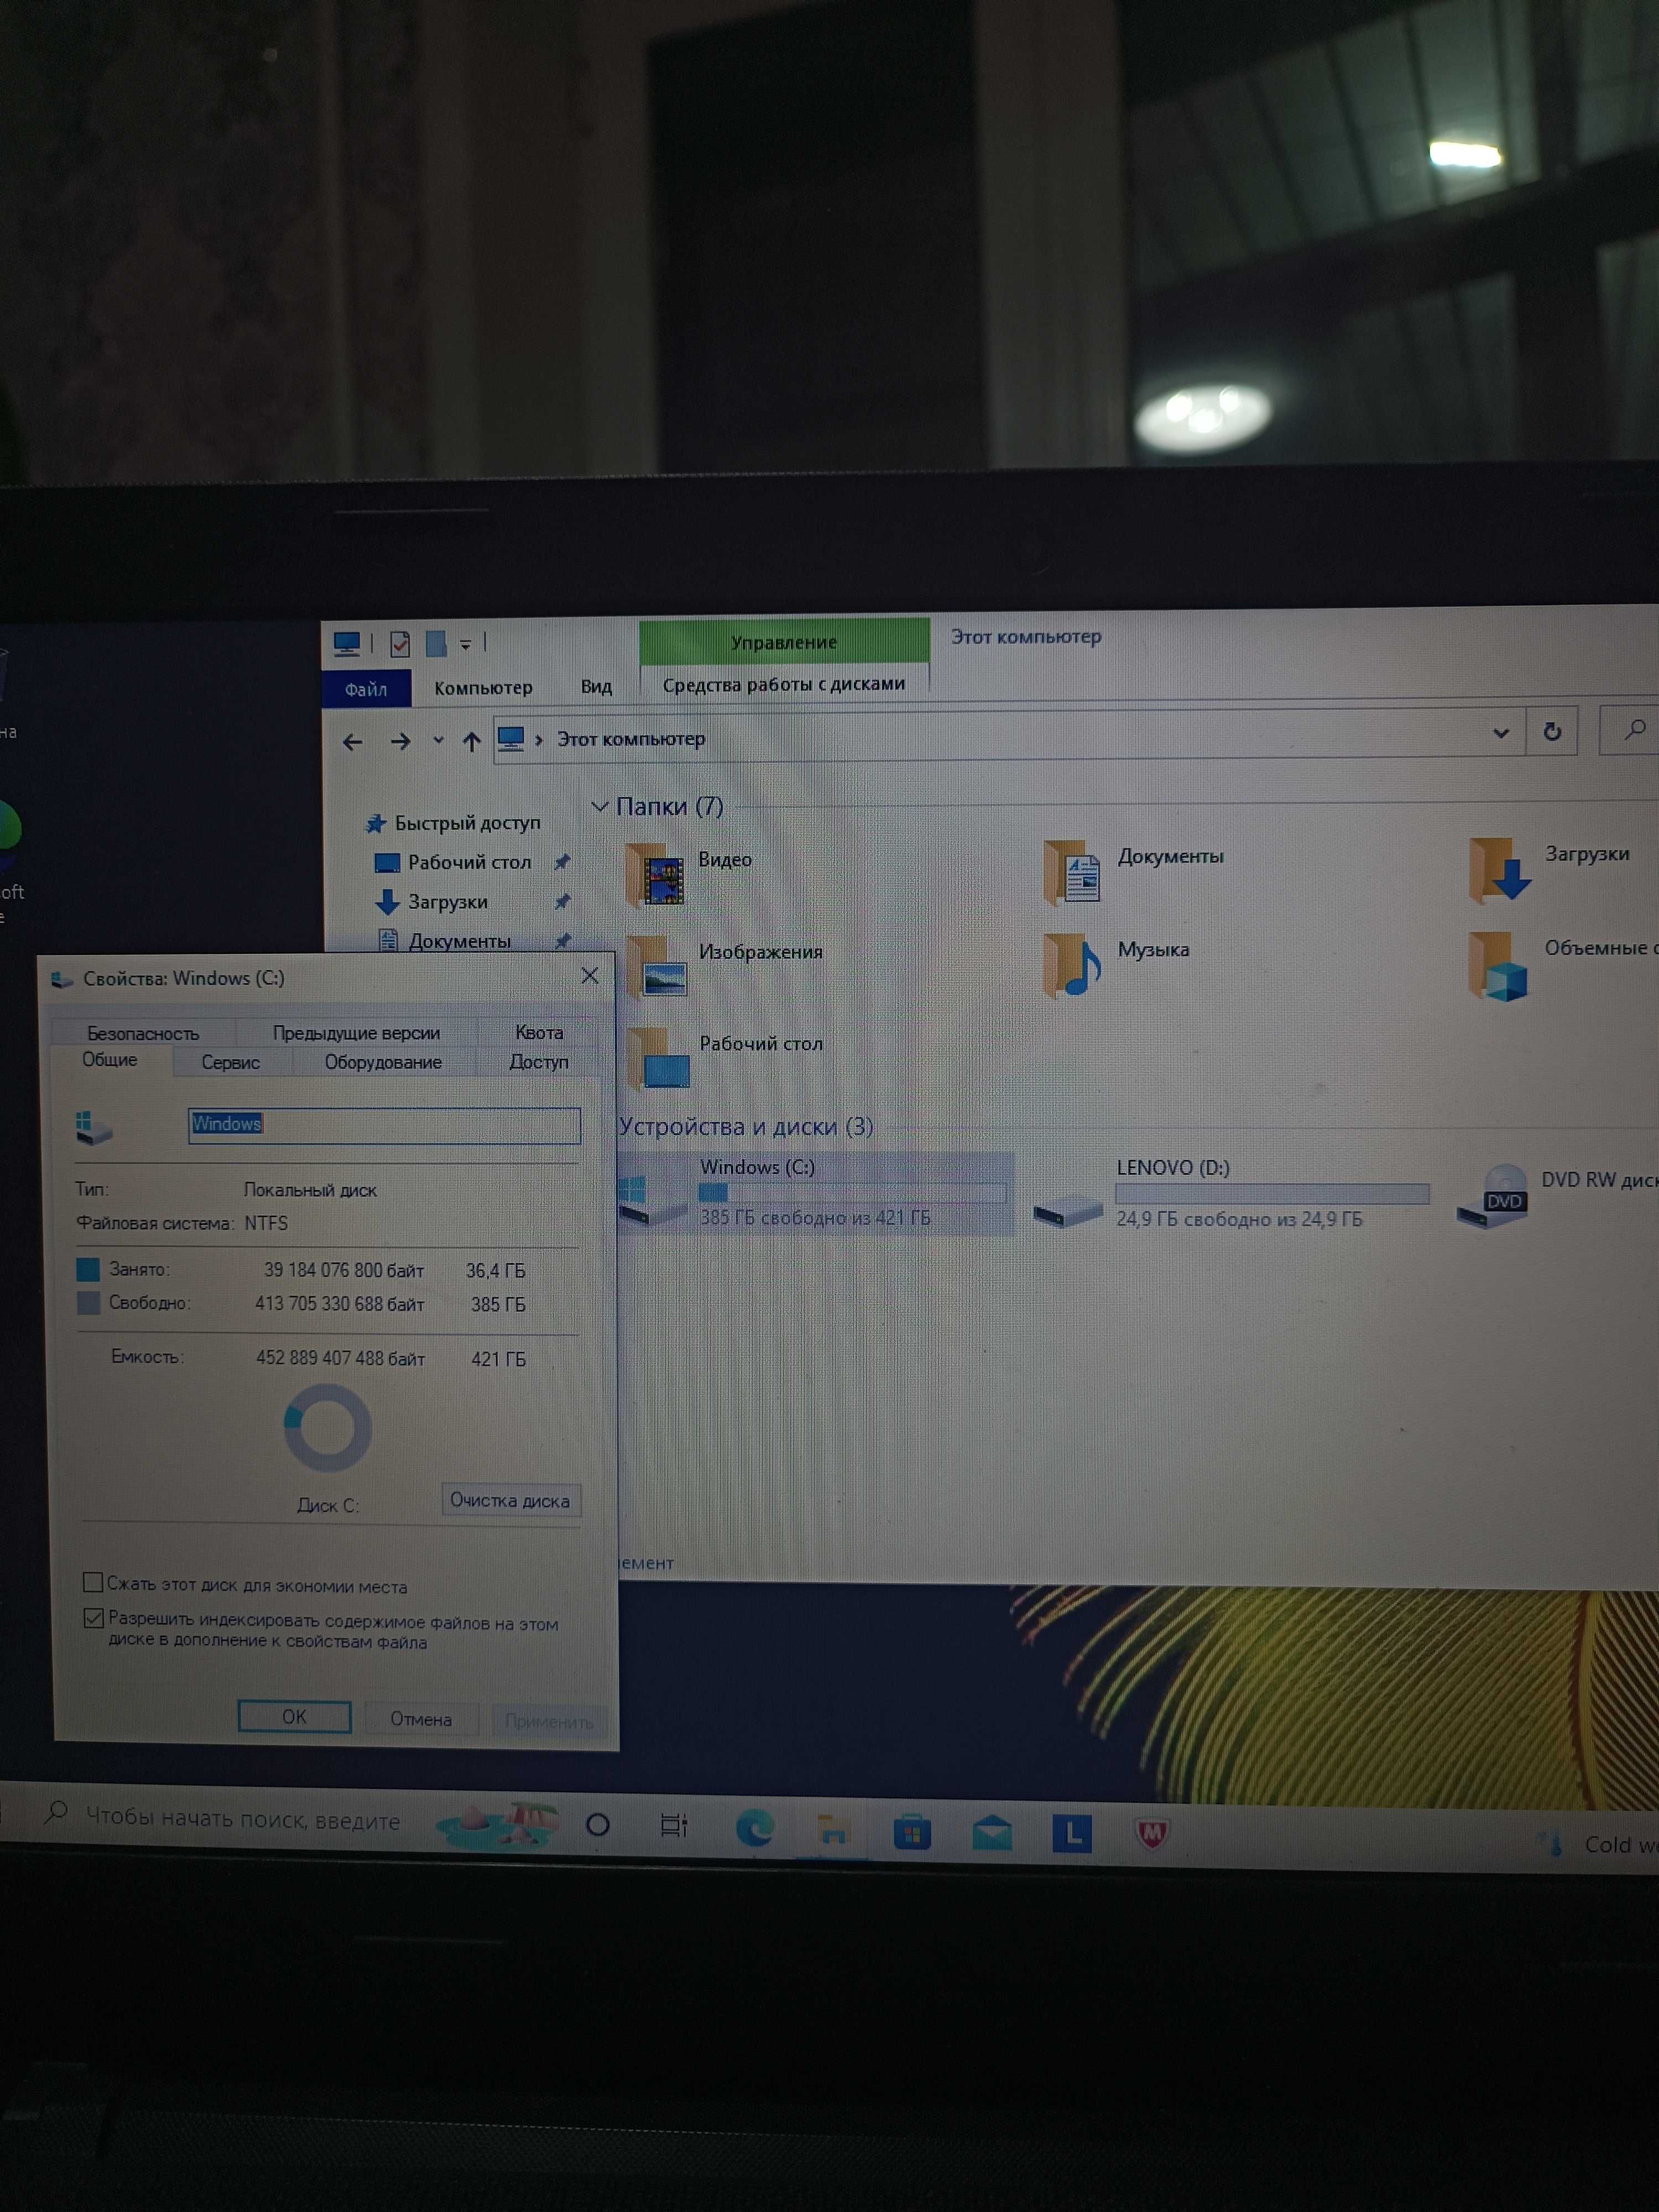Select the Общие tab
This screenshot has width=1659, height=2212.
pyautogui.click(x=110, y=1060)
